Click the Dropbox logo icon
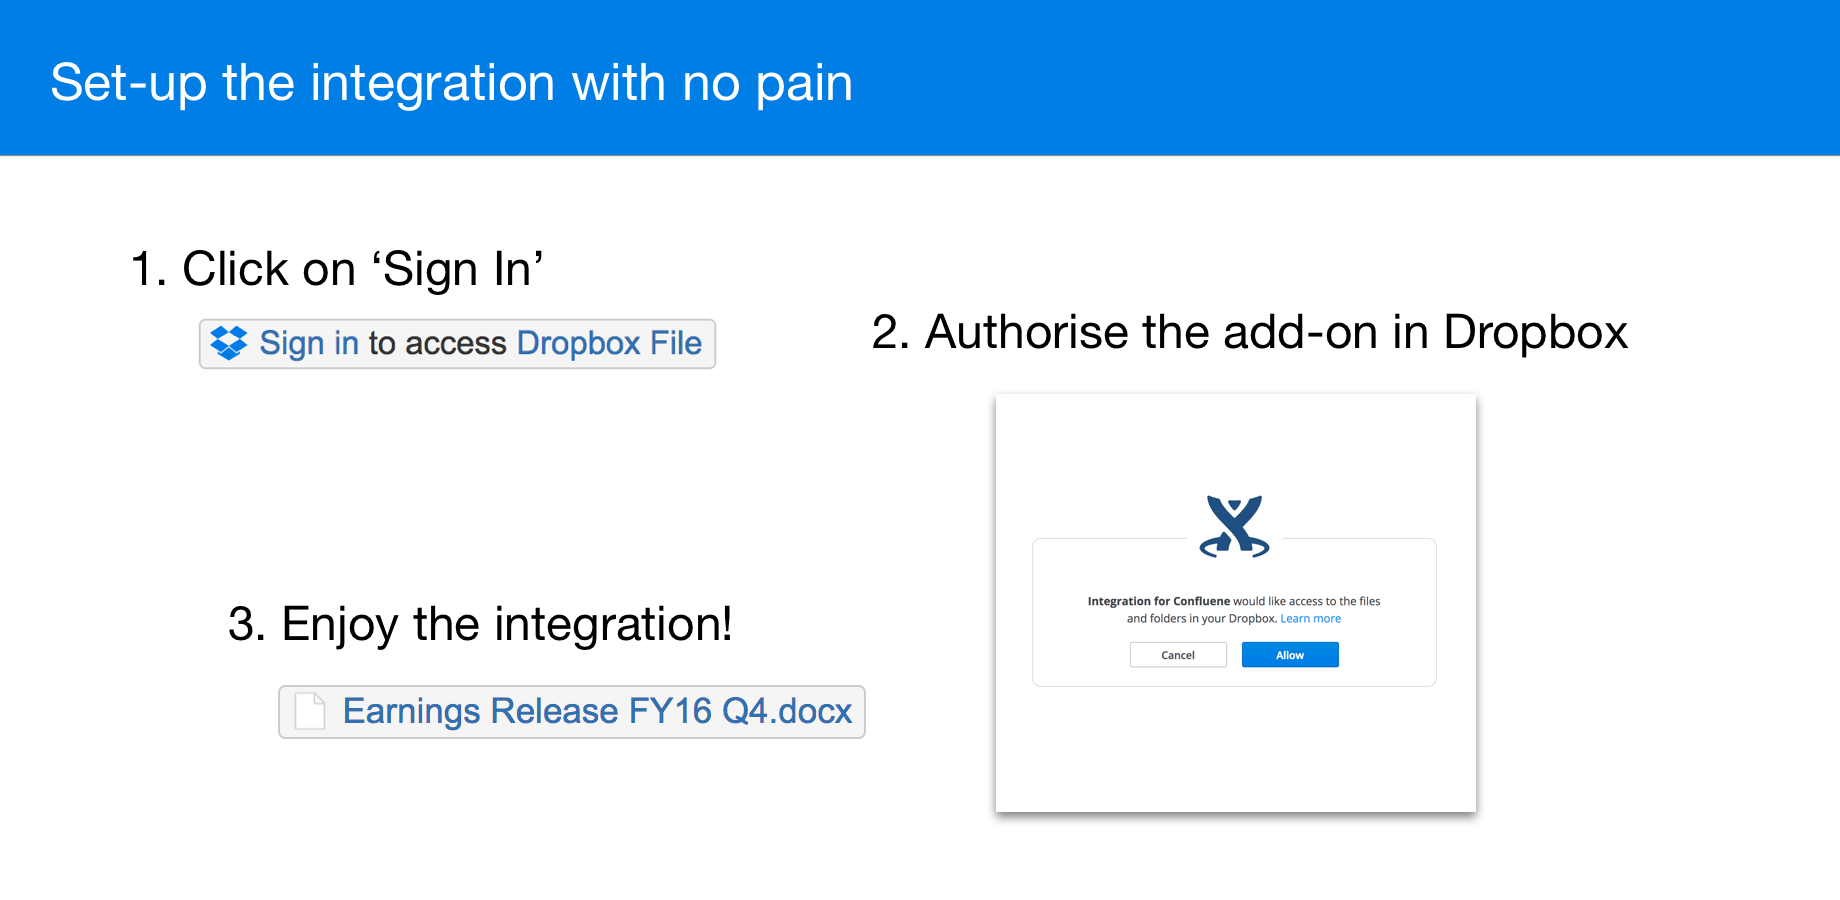Viewport: 1840px width, 900px height. coord(229,343)
